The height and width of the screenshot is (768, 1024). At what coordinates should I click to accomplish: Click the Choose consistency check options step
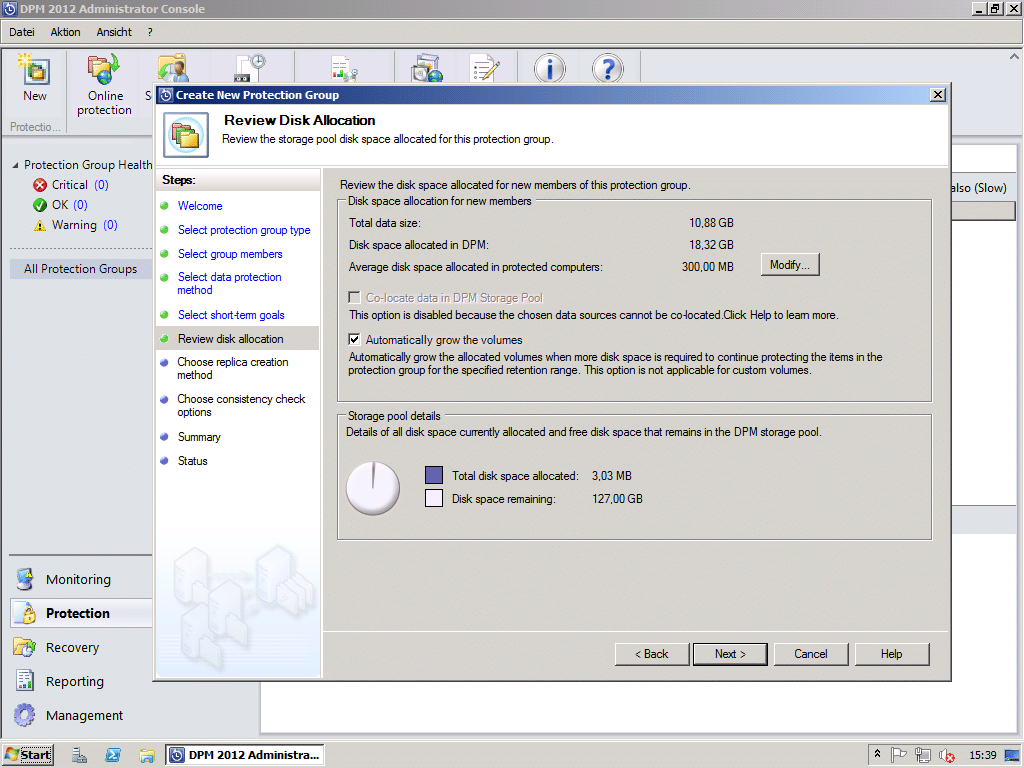point(241,406)
